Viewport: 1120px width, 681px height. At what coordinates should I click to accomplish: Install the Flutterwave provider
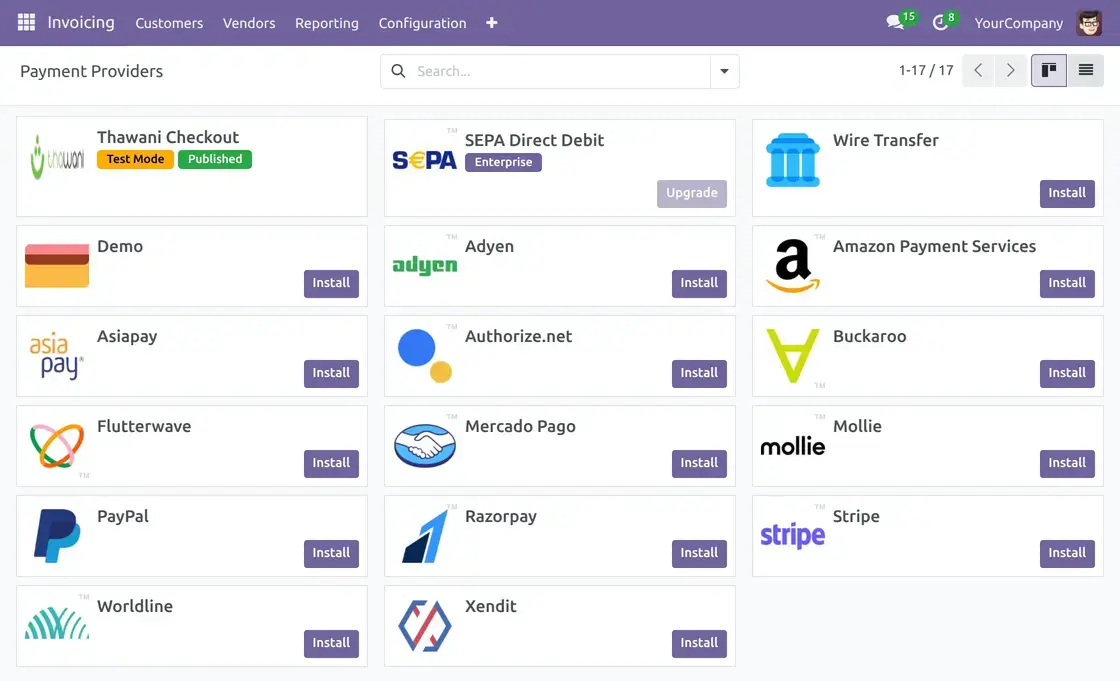331,463
